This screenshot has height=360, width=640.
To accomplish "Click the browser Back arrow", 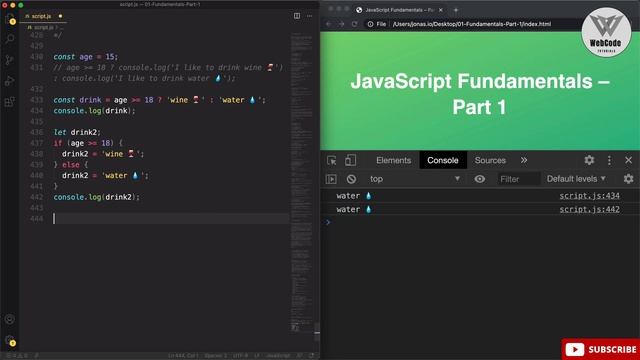I will 329,24.
